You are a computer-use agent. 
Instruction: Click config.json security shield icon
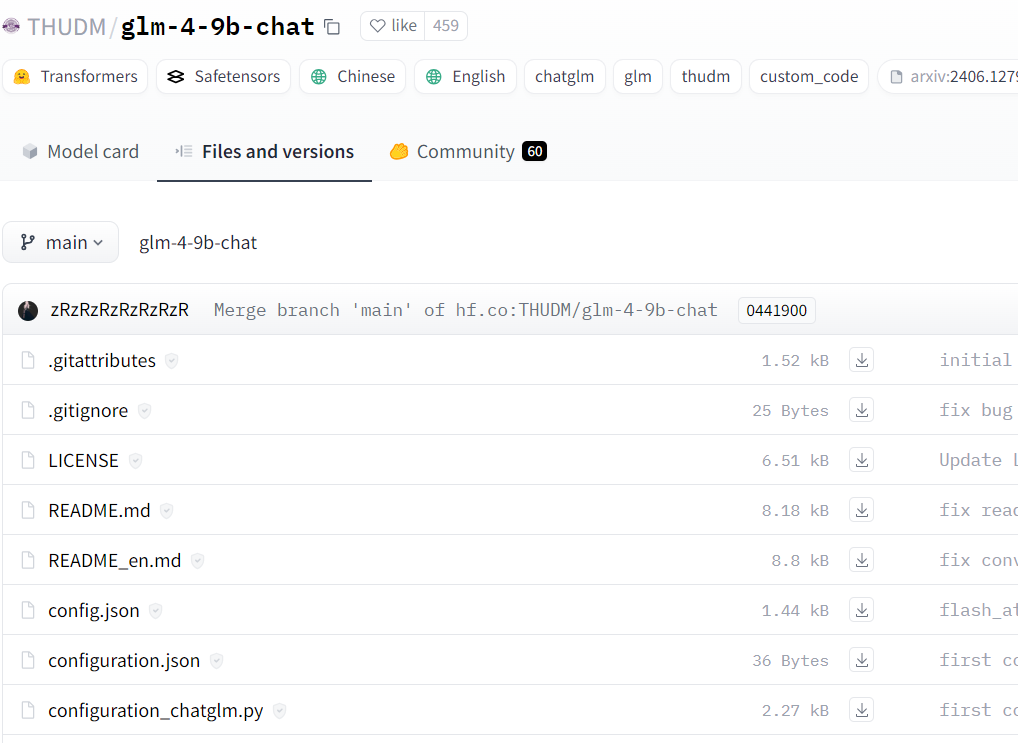click(x=155, y=611)
